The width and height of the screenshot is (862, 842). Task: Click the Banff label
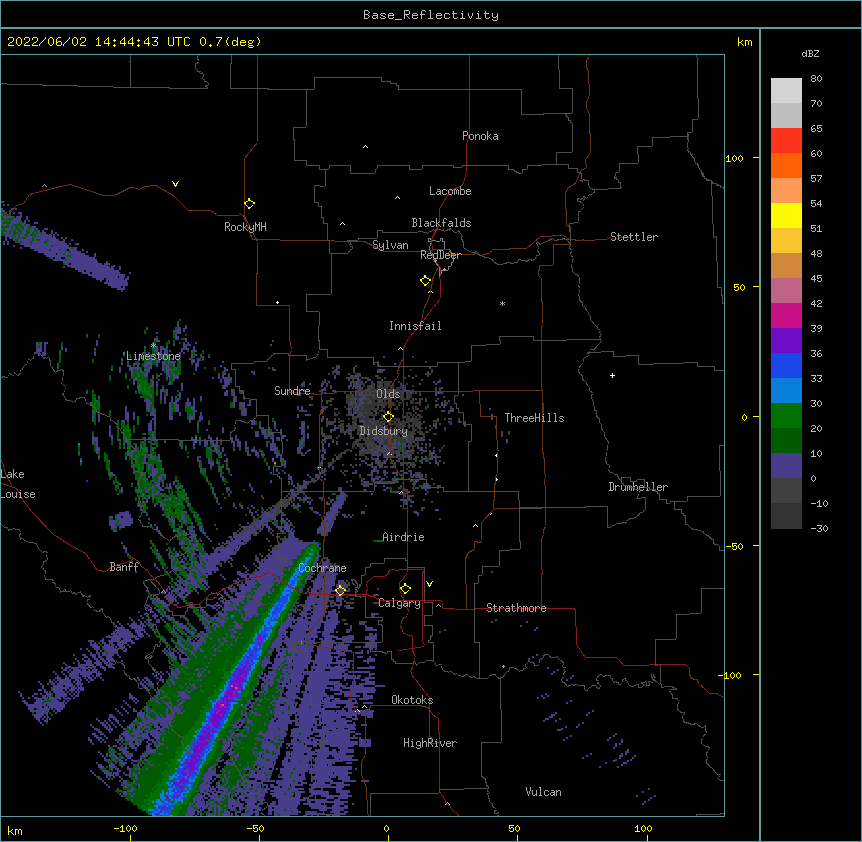pos(124,567)
